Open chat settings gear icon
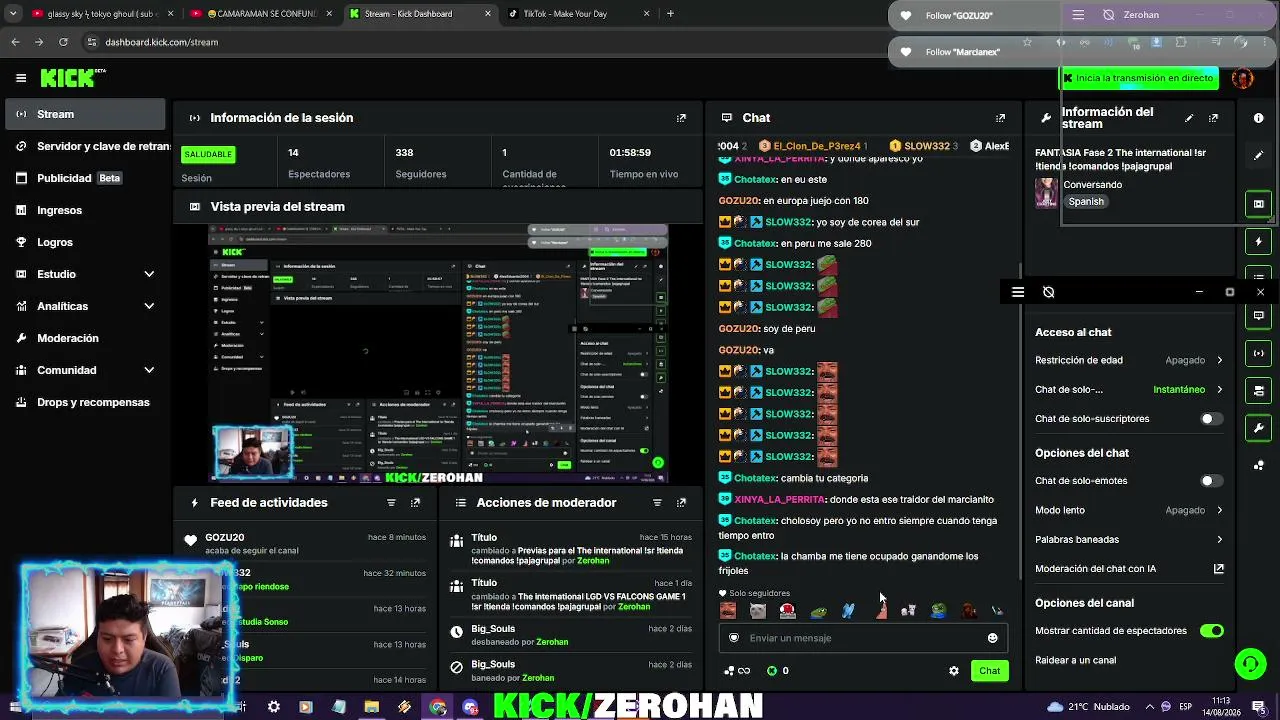 (x=953, y=671)
